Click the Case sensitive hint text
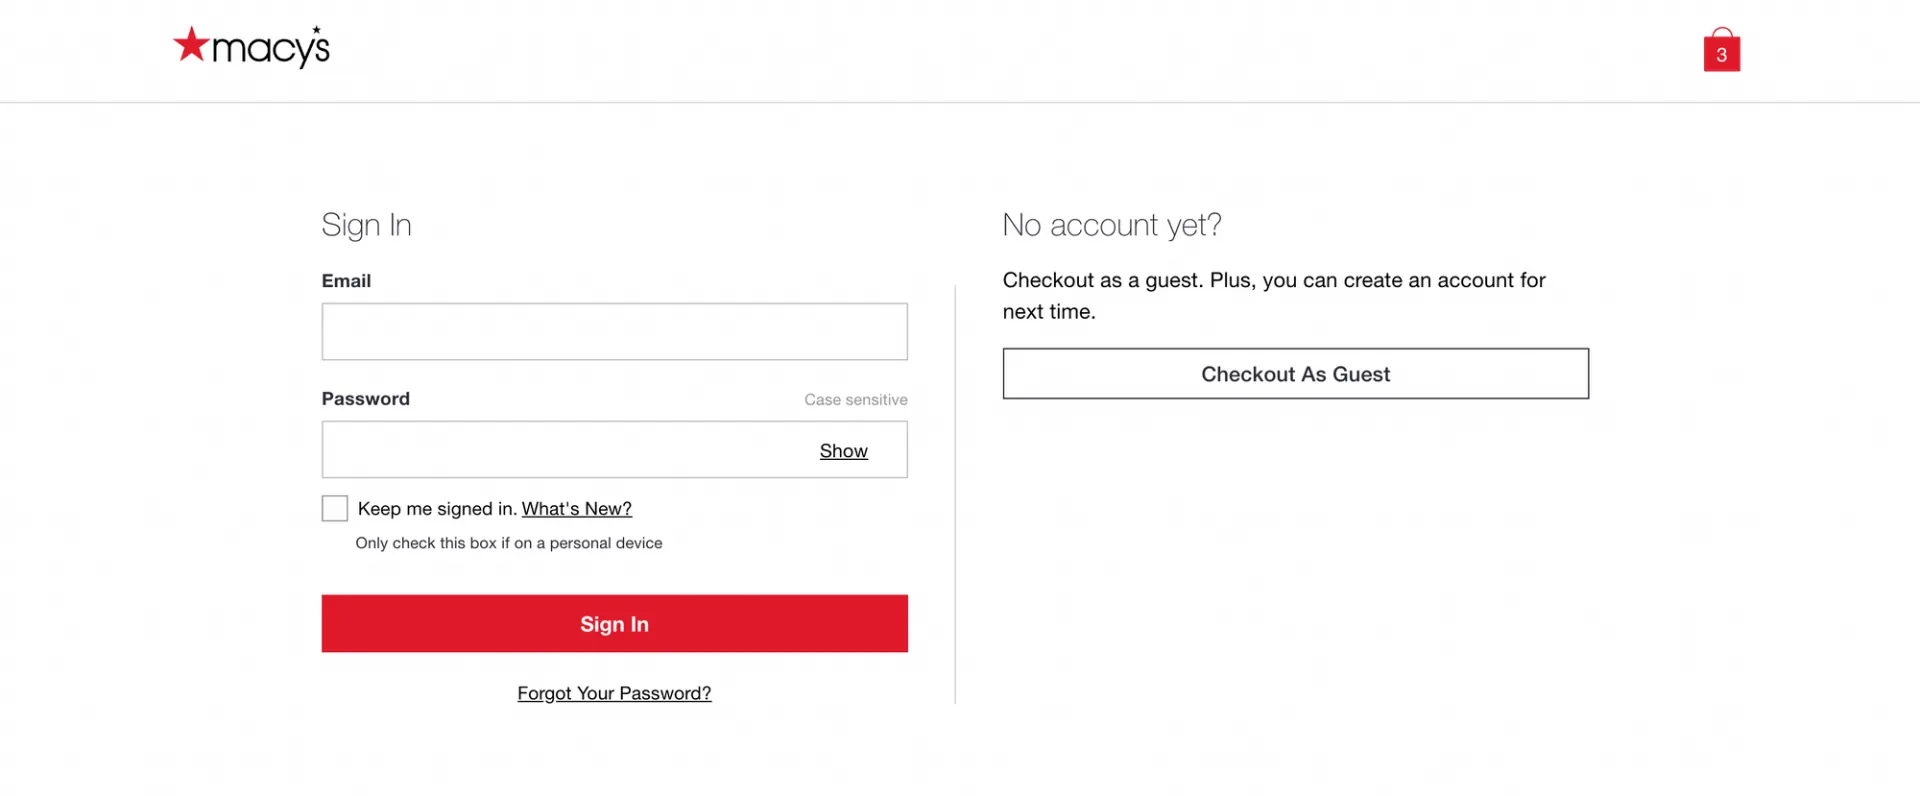 point(856,400)
